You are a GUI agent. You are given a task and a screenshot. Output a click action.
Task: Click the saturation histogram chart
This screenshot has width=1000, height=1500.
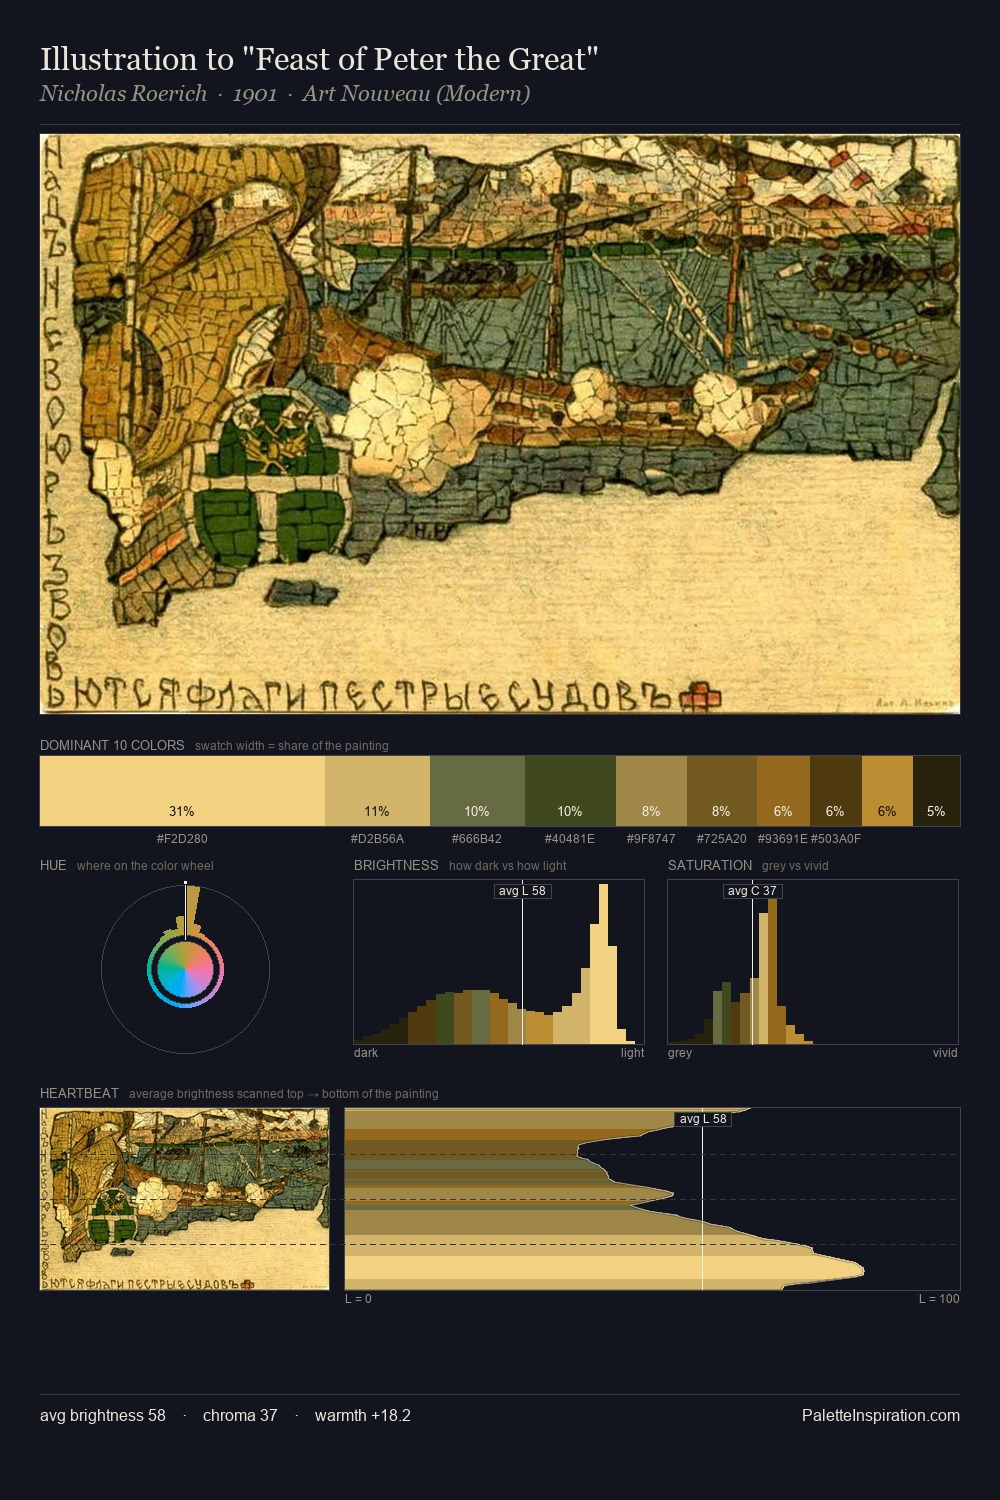(x=813, y=962)
